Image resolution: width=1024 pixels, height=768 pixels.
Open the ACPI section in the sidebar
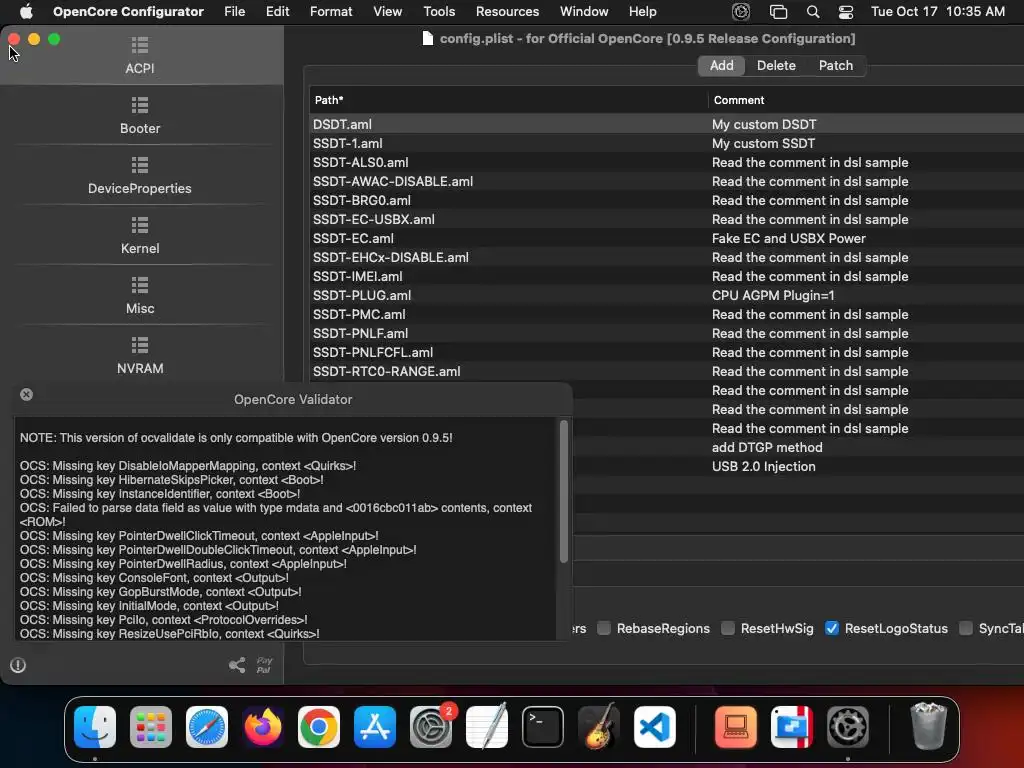140,56
